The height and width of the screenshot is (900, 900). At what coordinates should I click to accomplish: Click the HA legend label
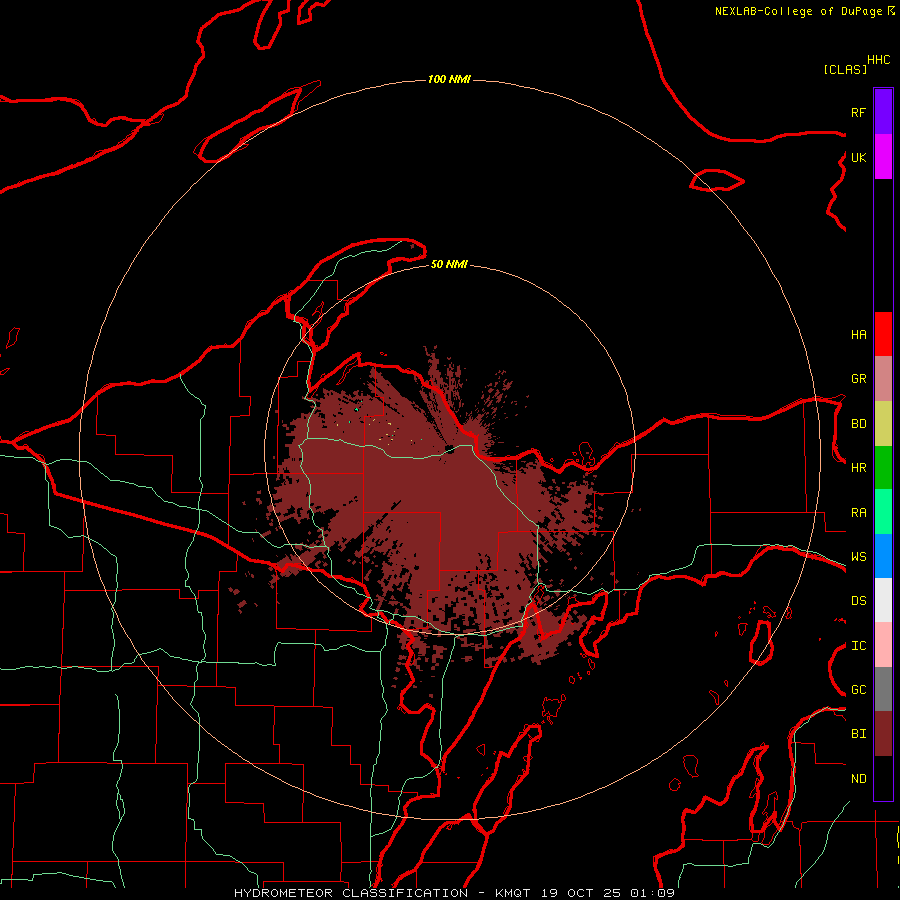(x=858, y=334)
